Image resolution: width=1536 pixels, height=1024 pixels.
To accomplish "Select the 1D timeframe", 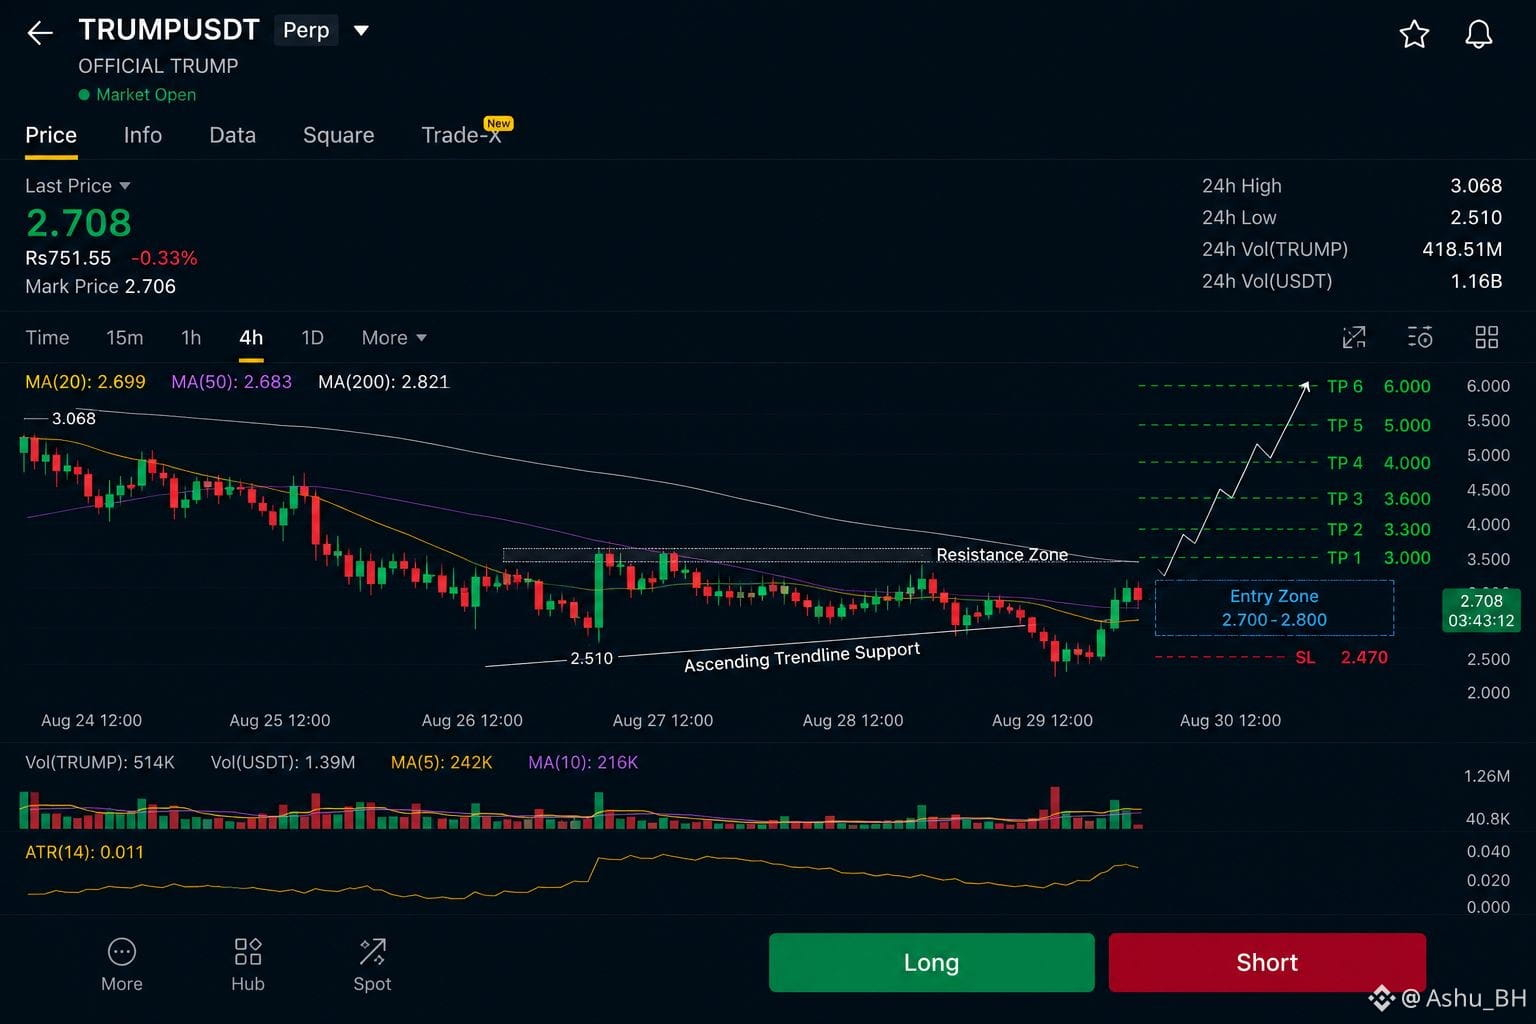I will point(313,338).
